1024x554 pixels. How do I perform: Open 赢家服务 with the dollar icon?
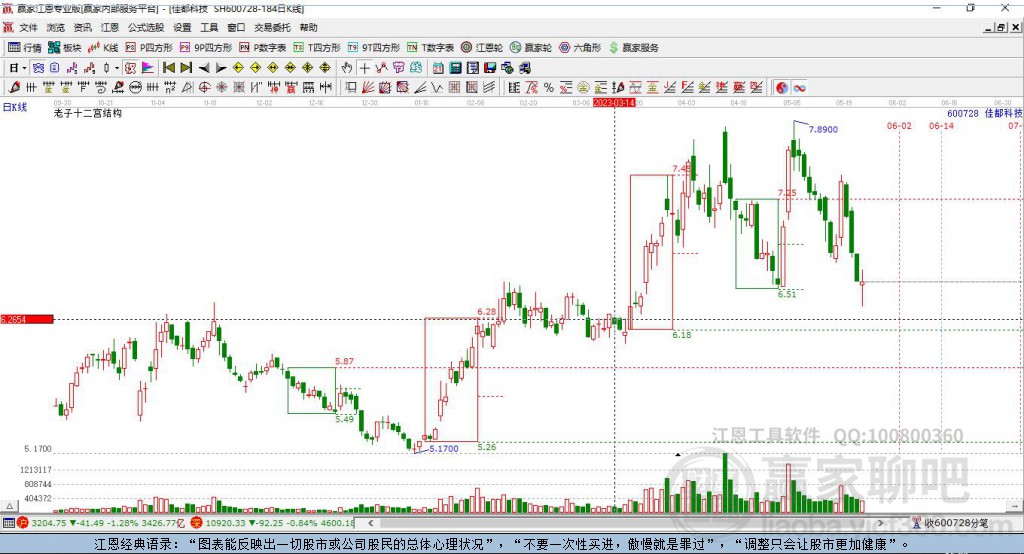(x=633, y=48)
